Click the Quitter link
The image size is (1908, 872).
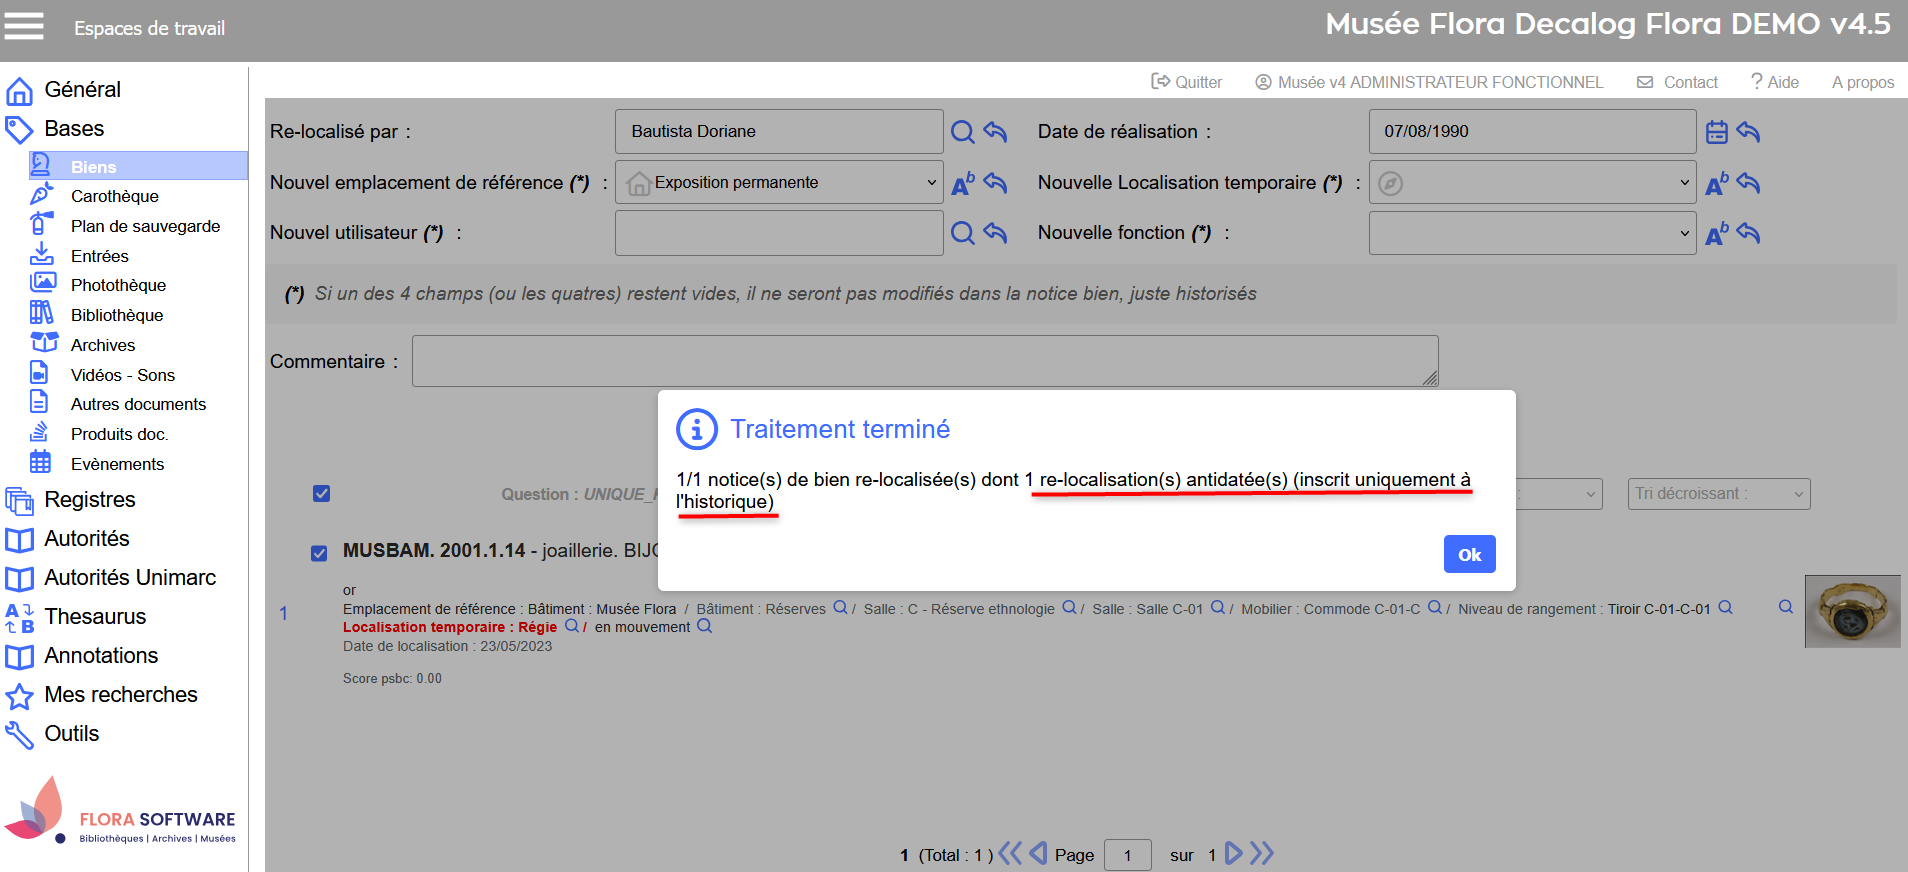(x=1187, y=82)
